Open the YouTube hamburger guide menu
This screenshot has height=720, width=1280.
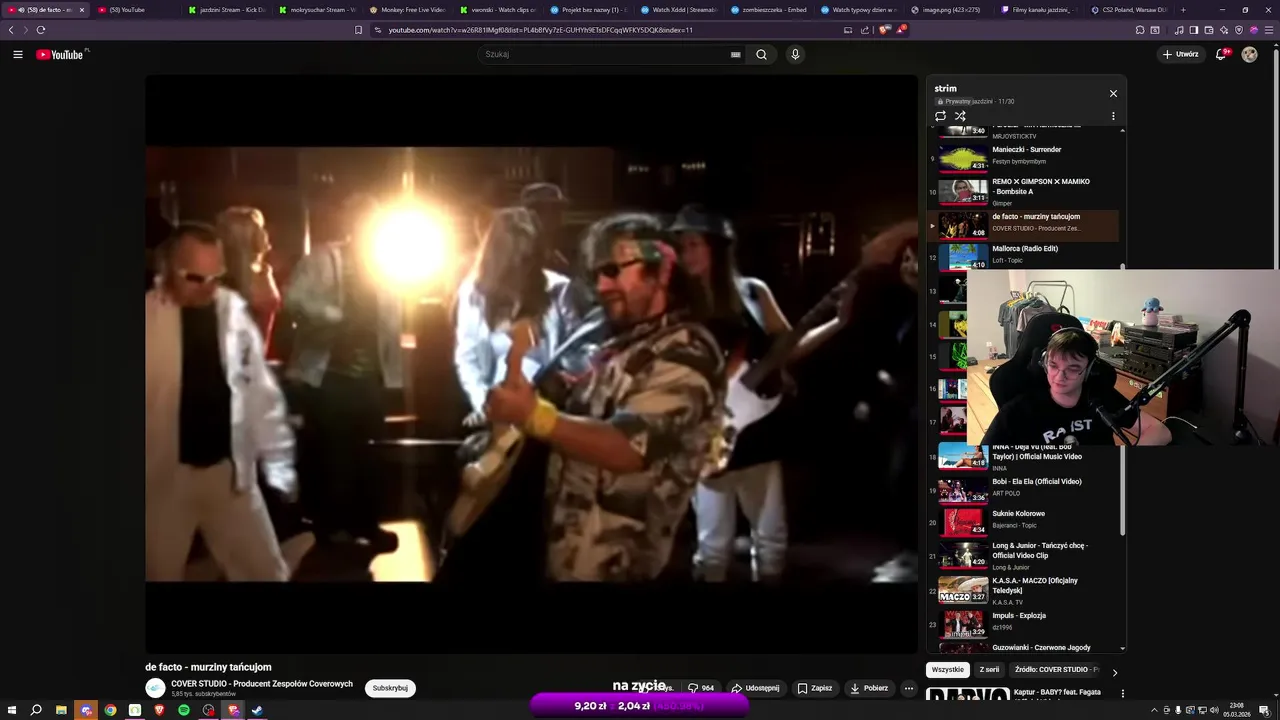[x=18, y=54]
